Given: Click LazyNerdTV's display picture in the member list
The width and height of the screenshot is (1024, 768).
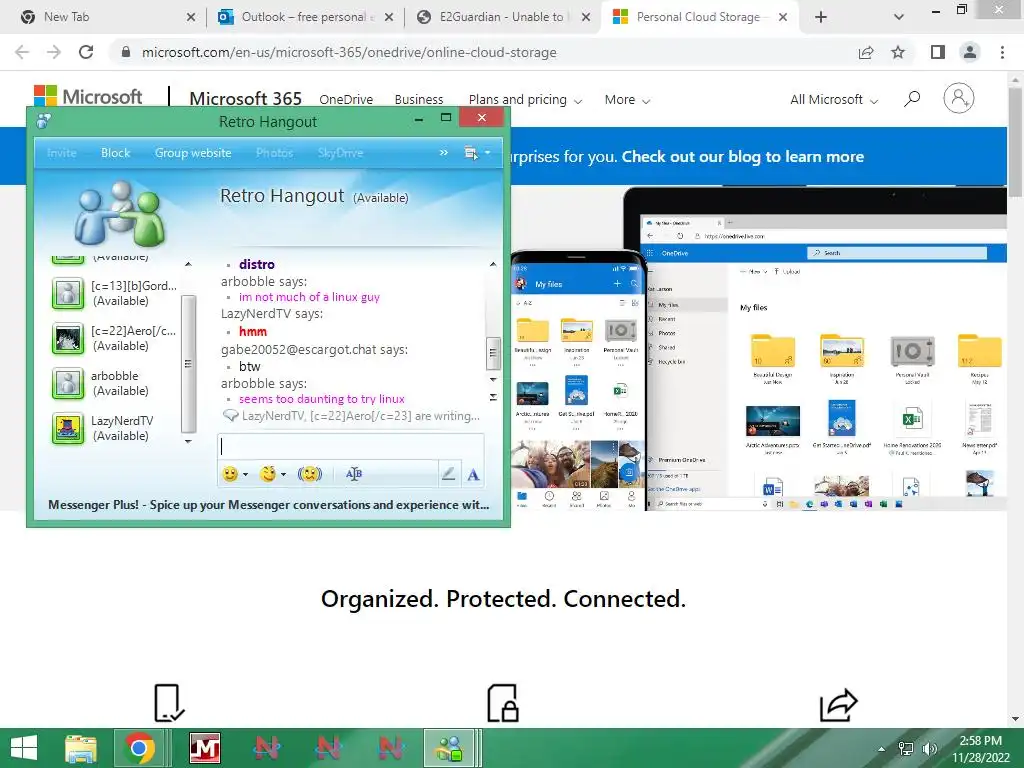Looking at the screenshot, I should click(68, 428).
